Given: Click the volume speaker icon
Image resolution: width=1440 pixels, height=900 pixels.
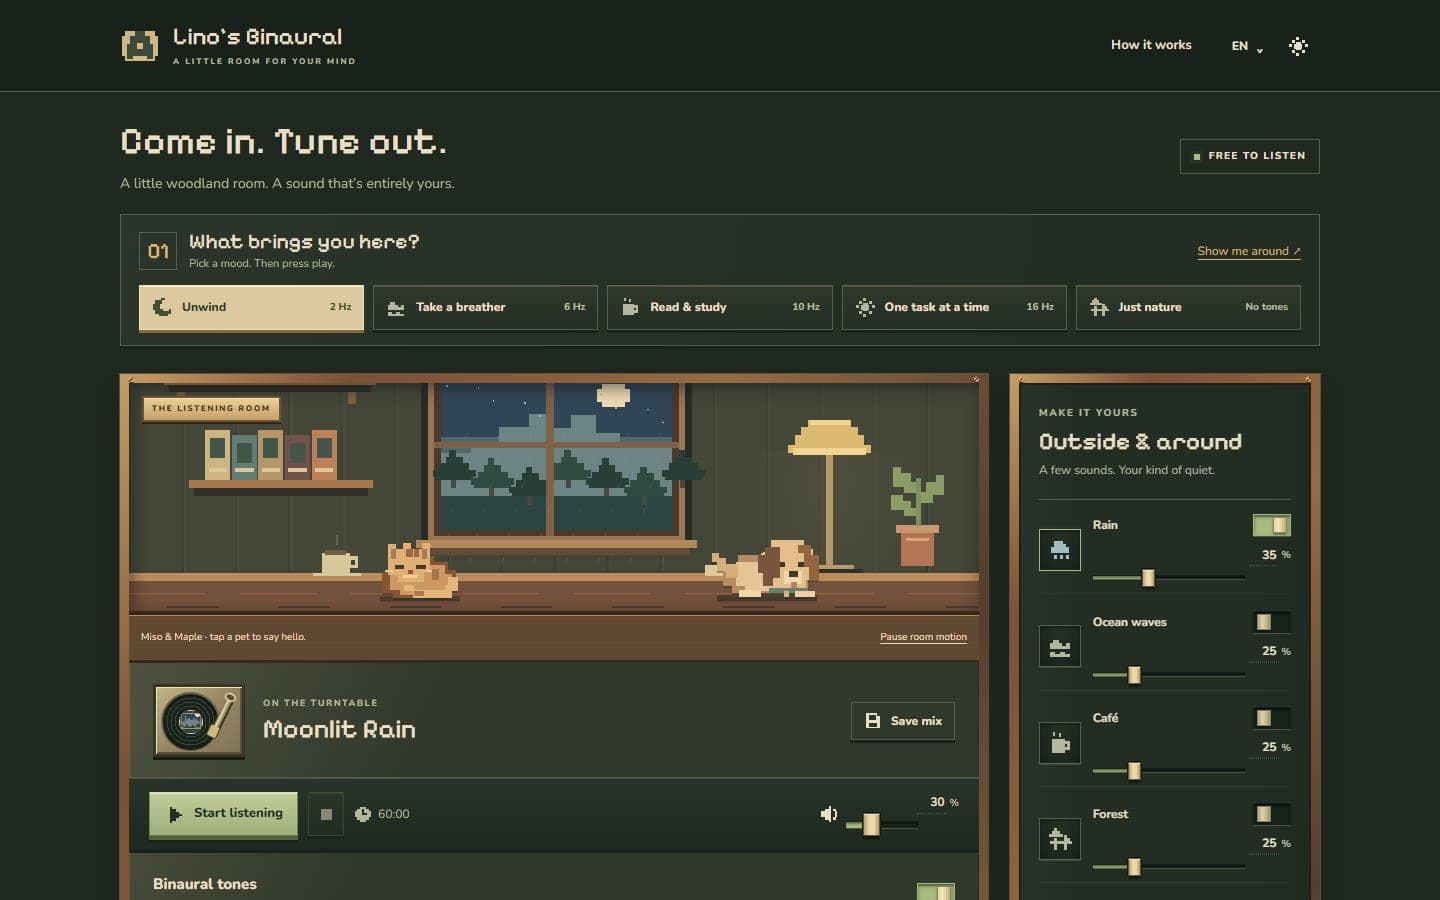Looking at the screenshot, I should (x=829, y=814).
